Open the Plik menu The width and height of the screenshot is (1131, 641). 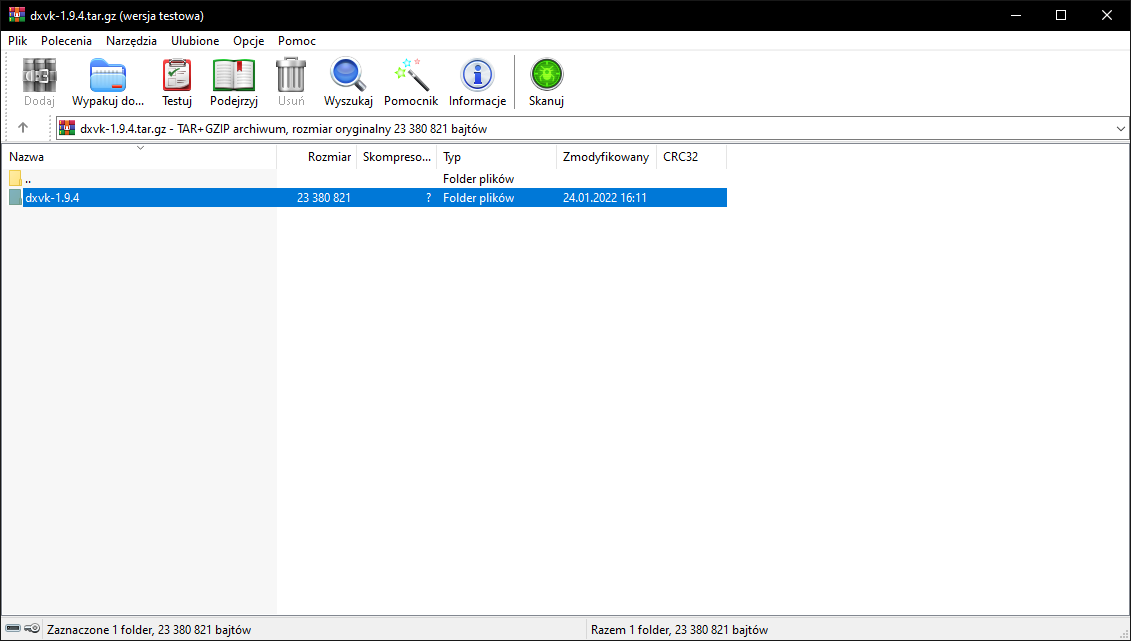(18, 41)
